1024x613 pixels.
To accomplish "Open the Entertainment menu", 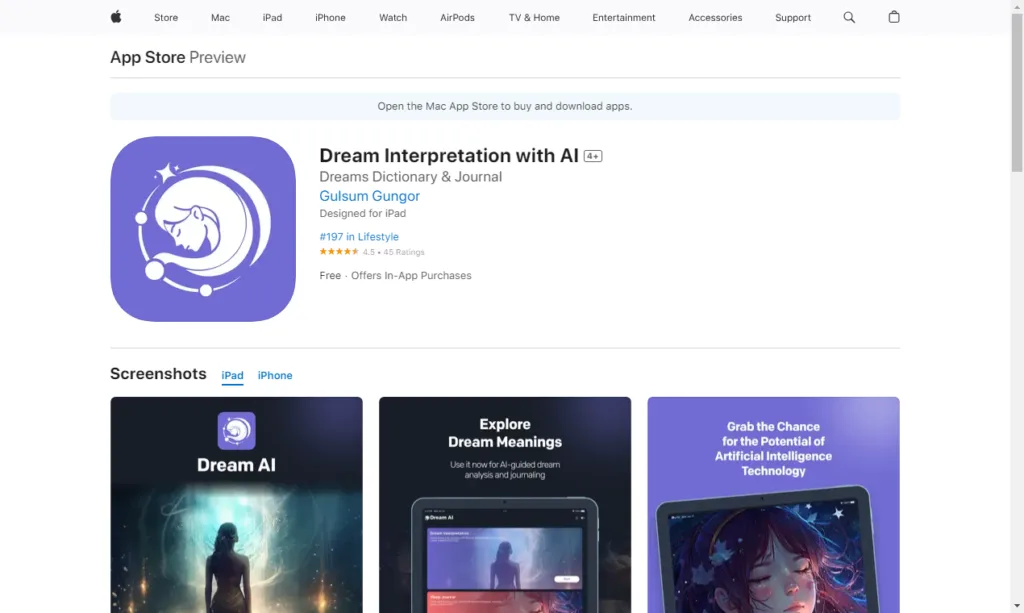I will [624, 18].
